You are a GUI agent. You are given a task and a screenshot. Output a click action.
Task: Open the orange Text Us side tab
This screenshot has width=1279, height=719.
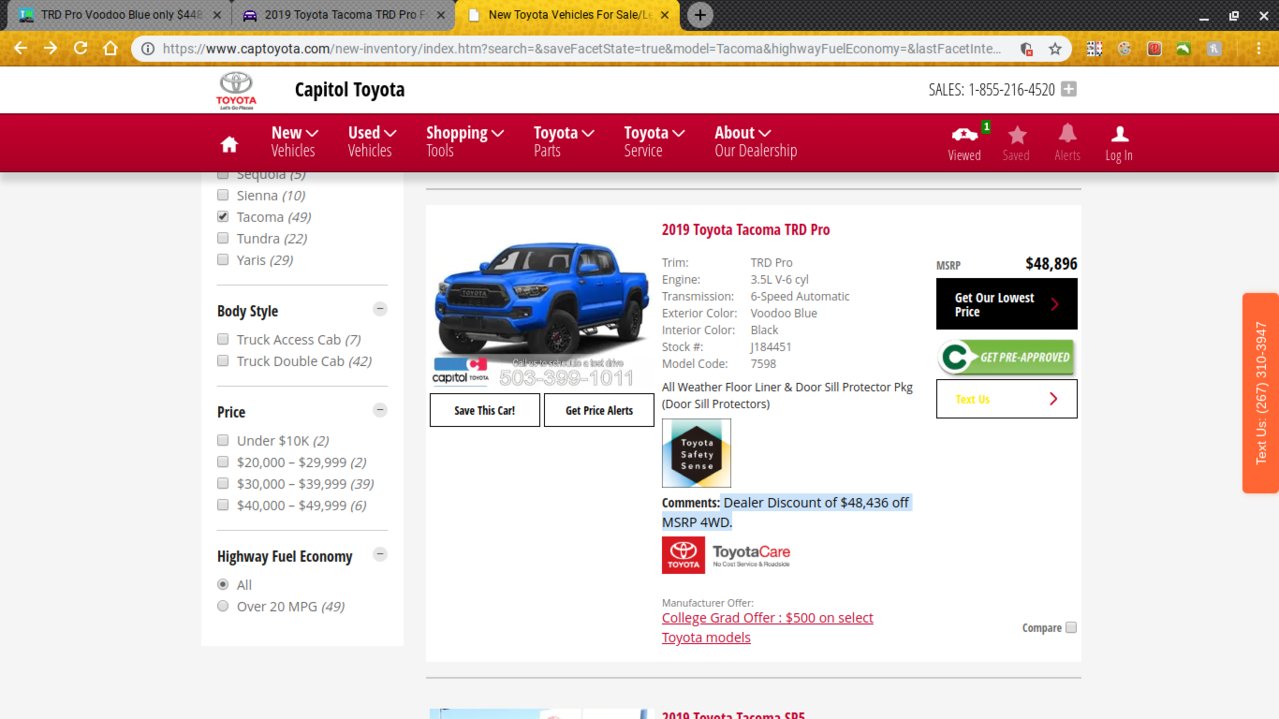click(1260, 393)
